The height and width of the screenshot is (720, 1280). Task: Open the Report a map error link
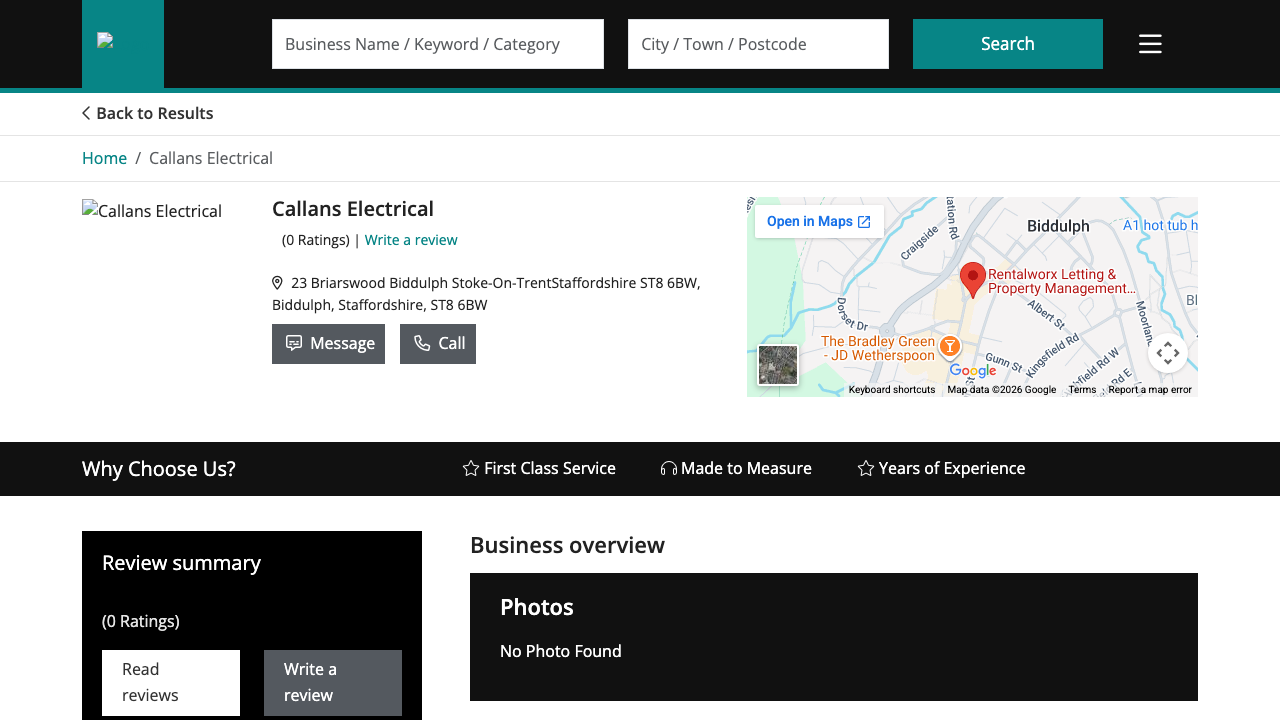point(1151,389)
